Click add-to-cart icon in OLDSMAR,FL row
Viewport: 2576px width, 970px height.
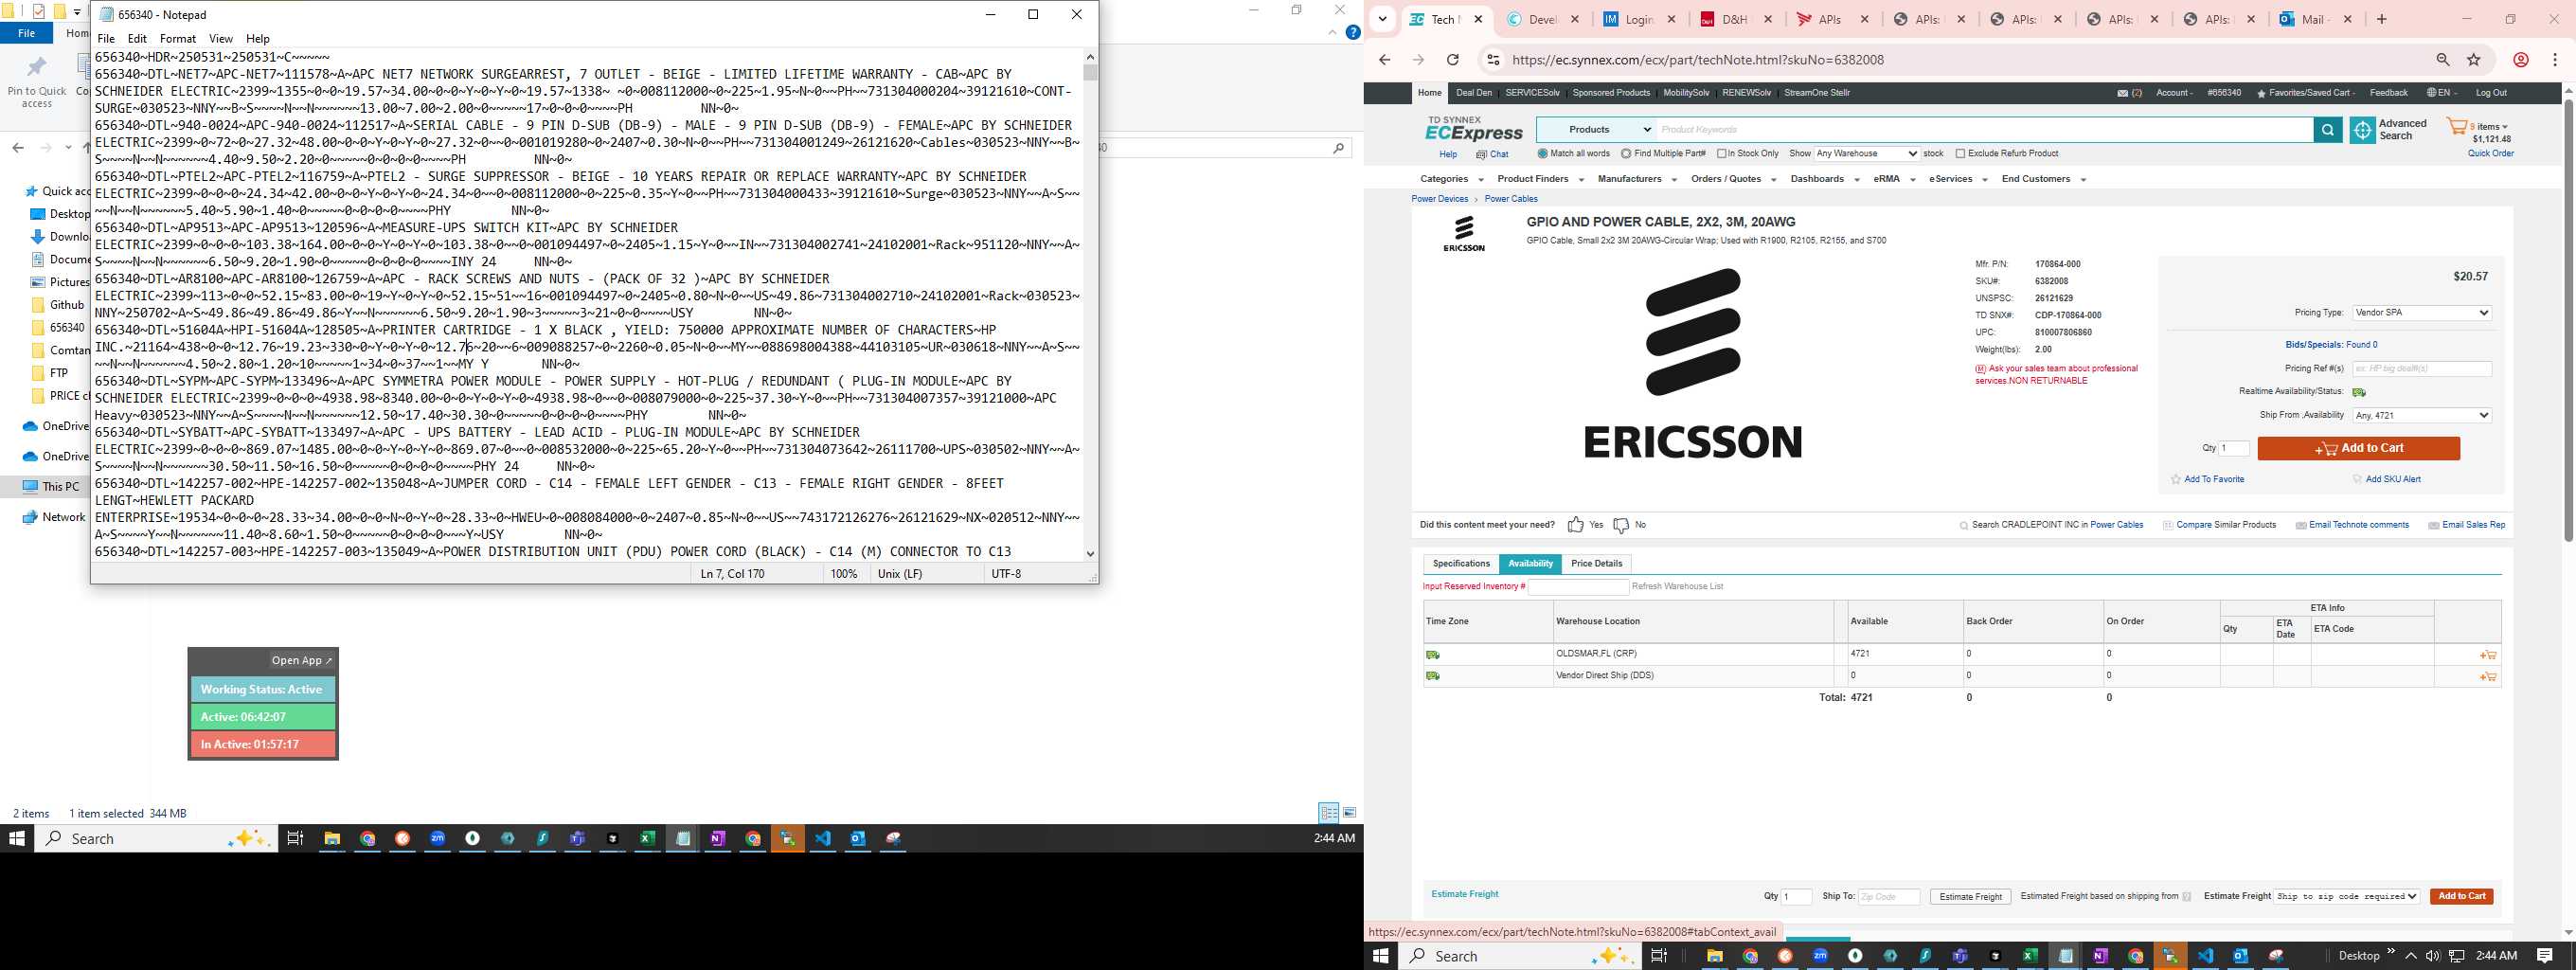2488,655
